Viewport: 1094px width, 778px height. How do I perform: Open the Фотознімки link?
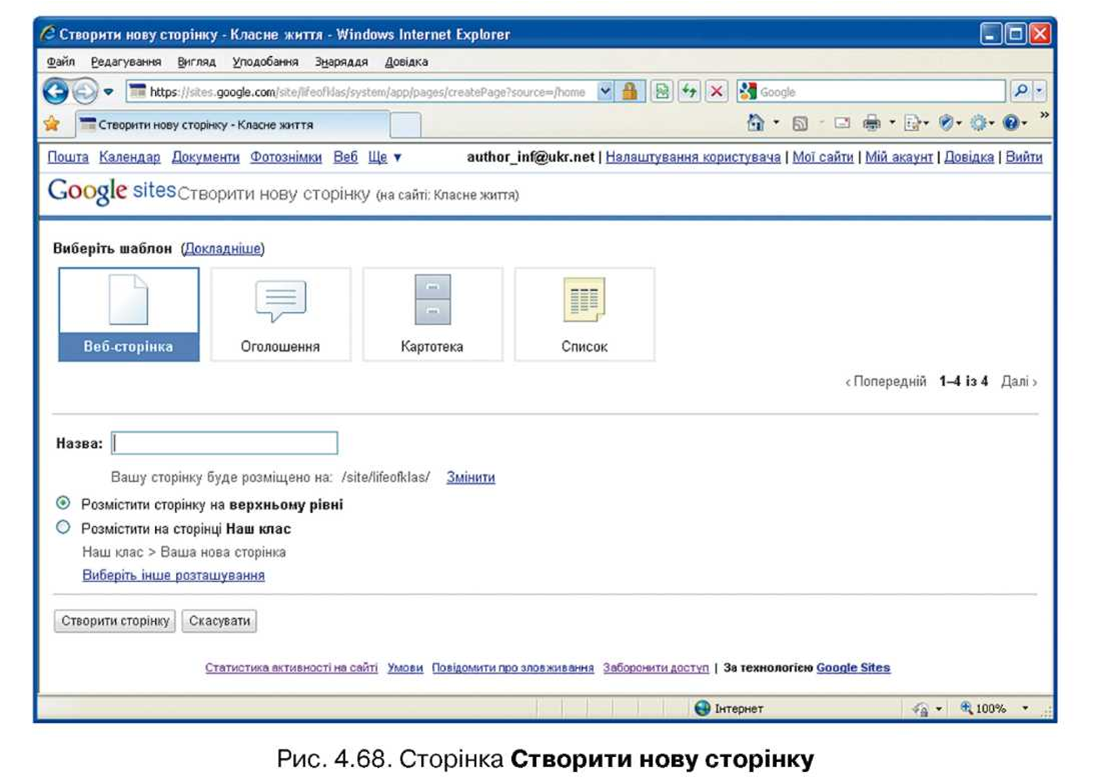coord(286,157)
